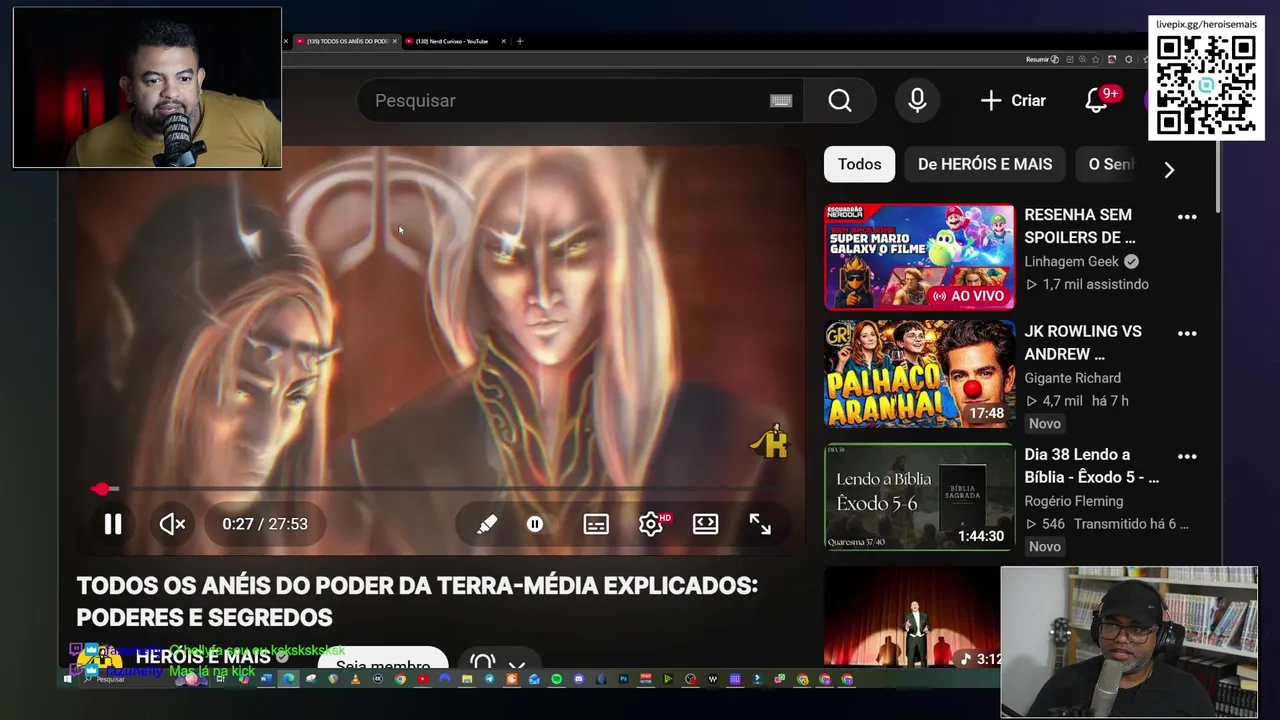Open options menu for Dia 38 Lendo a Bíblia

(x=1187, y=456)
